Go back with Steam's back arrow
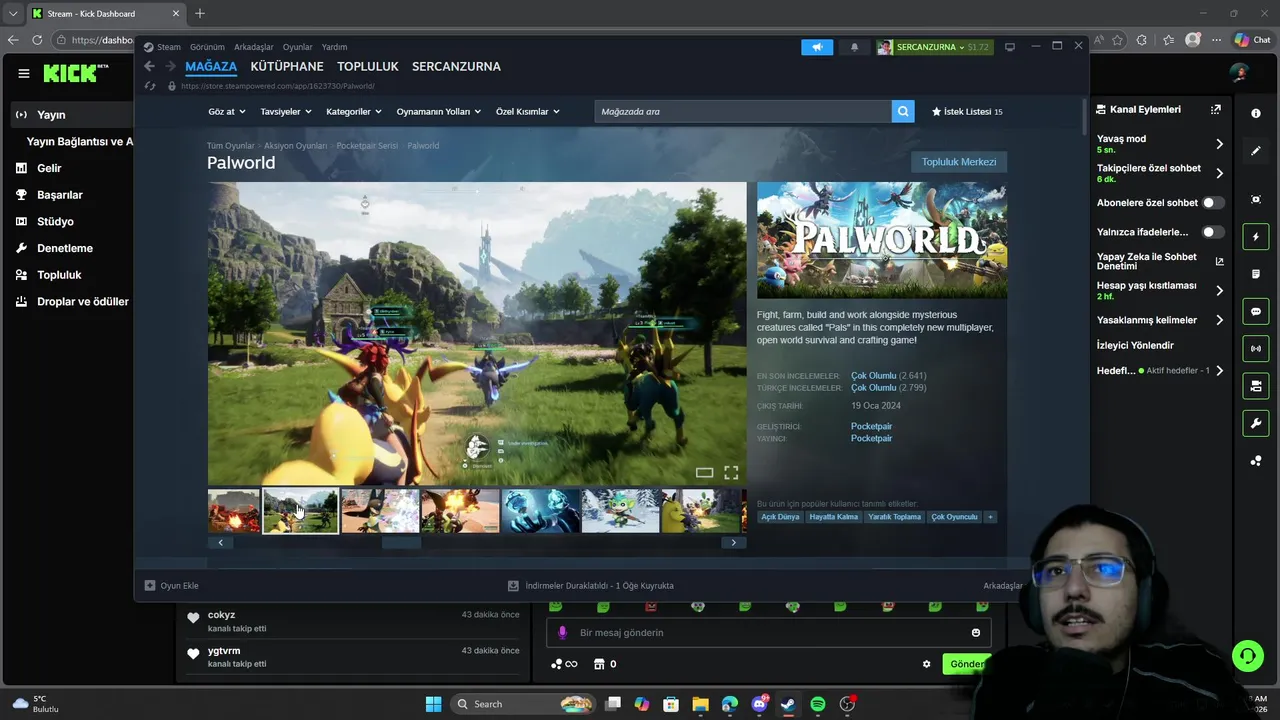Viewport: 1280px width, 720px height. [x=149, y=66]
